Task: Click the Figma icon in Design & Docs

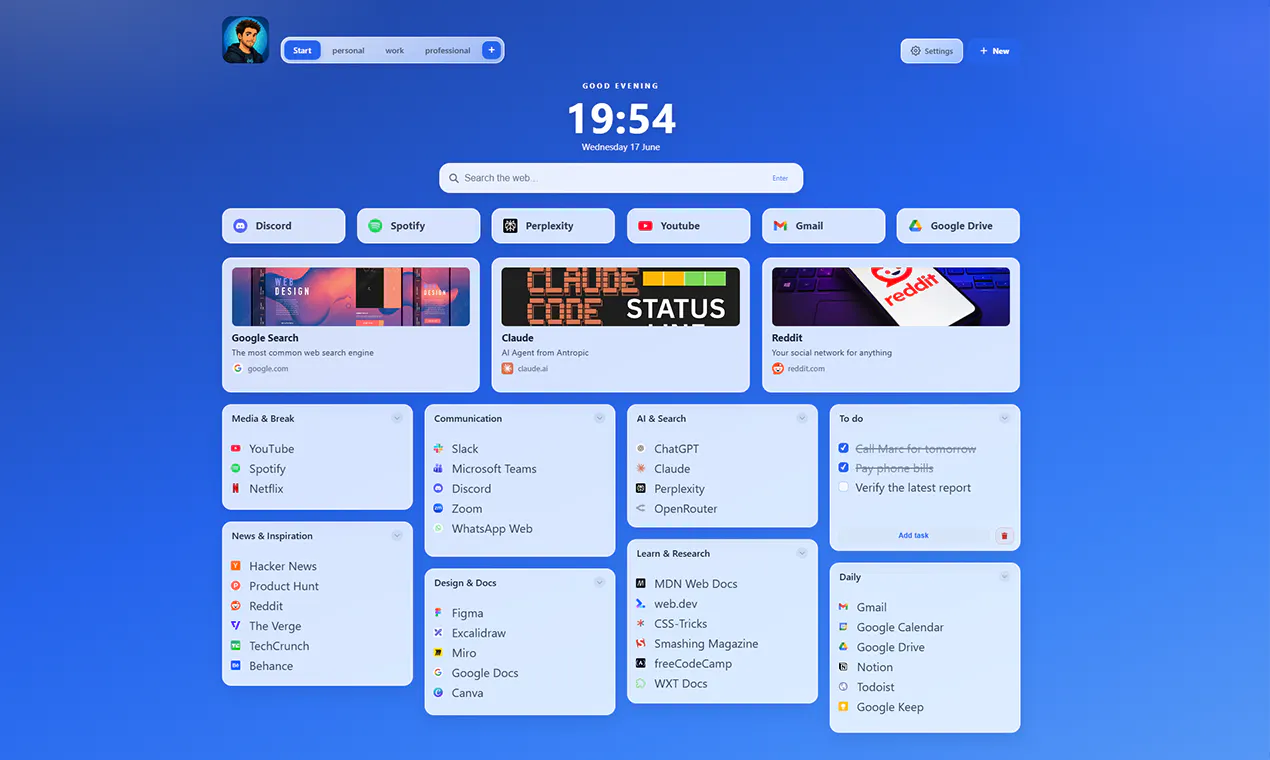Action: click(438, 613)
